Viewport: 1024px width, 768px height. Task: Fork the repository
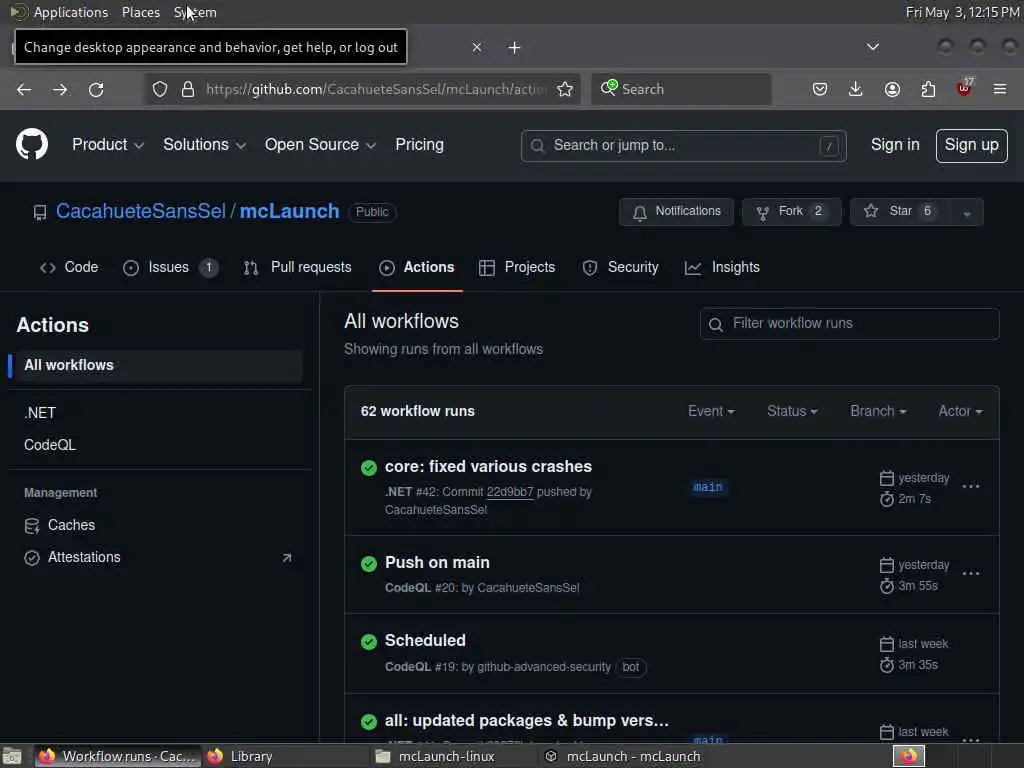[x=792, y=212]
